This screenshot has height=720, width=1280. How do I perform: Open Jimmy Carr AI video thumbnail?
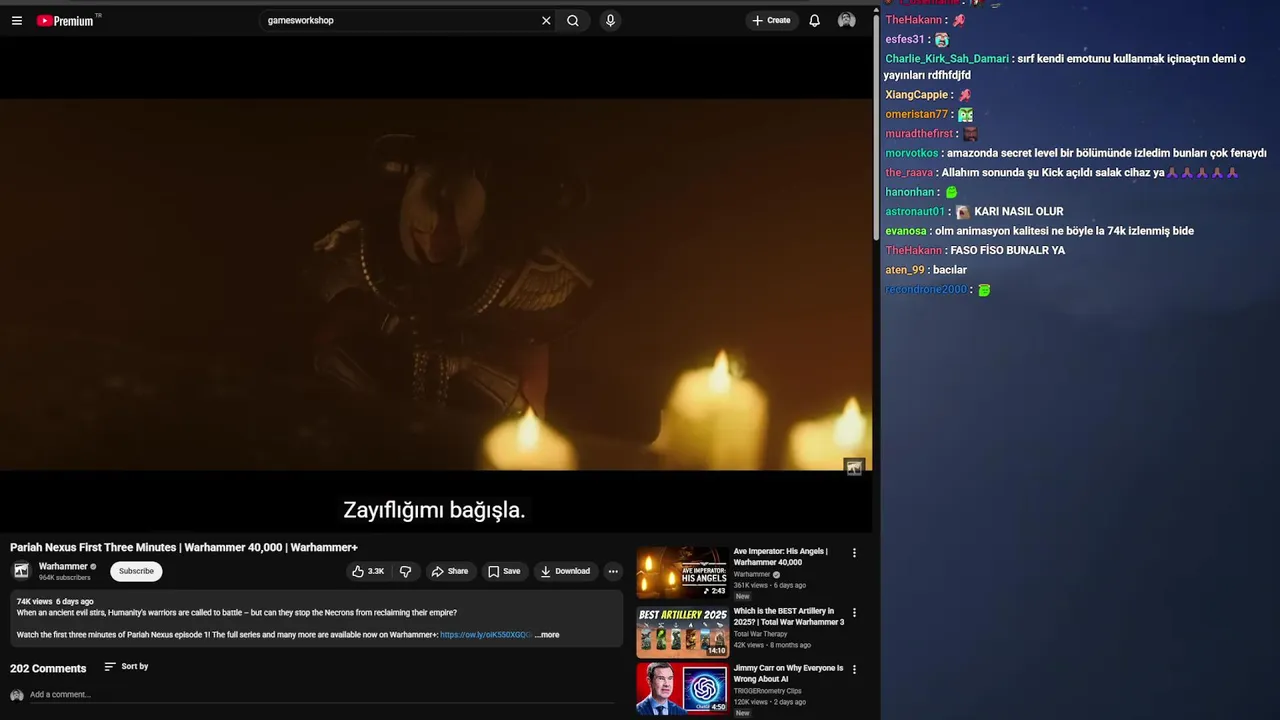pyautogui.click(x=682, y=689)
